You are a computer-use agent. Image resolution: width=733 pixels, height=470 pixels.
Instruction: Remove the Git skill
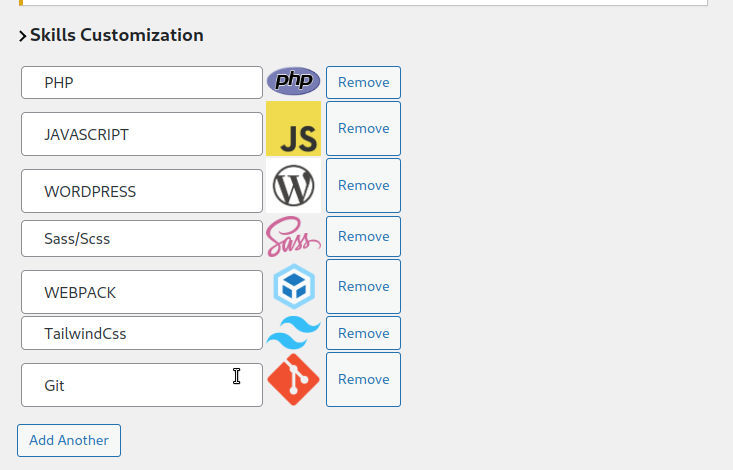pyautogui.click(x=363, y=379)
